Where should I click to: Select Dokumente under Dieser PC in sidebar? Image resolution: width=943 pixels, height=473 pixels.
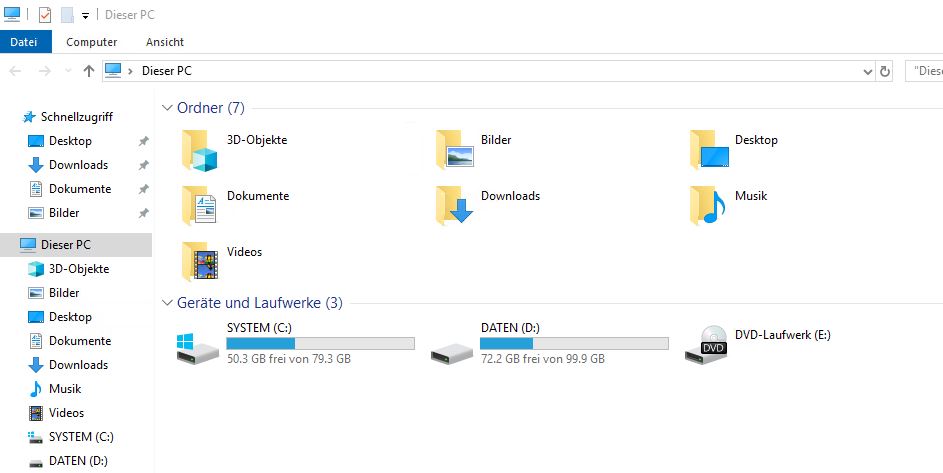click(x=80, y=341)
